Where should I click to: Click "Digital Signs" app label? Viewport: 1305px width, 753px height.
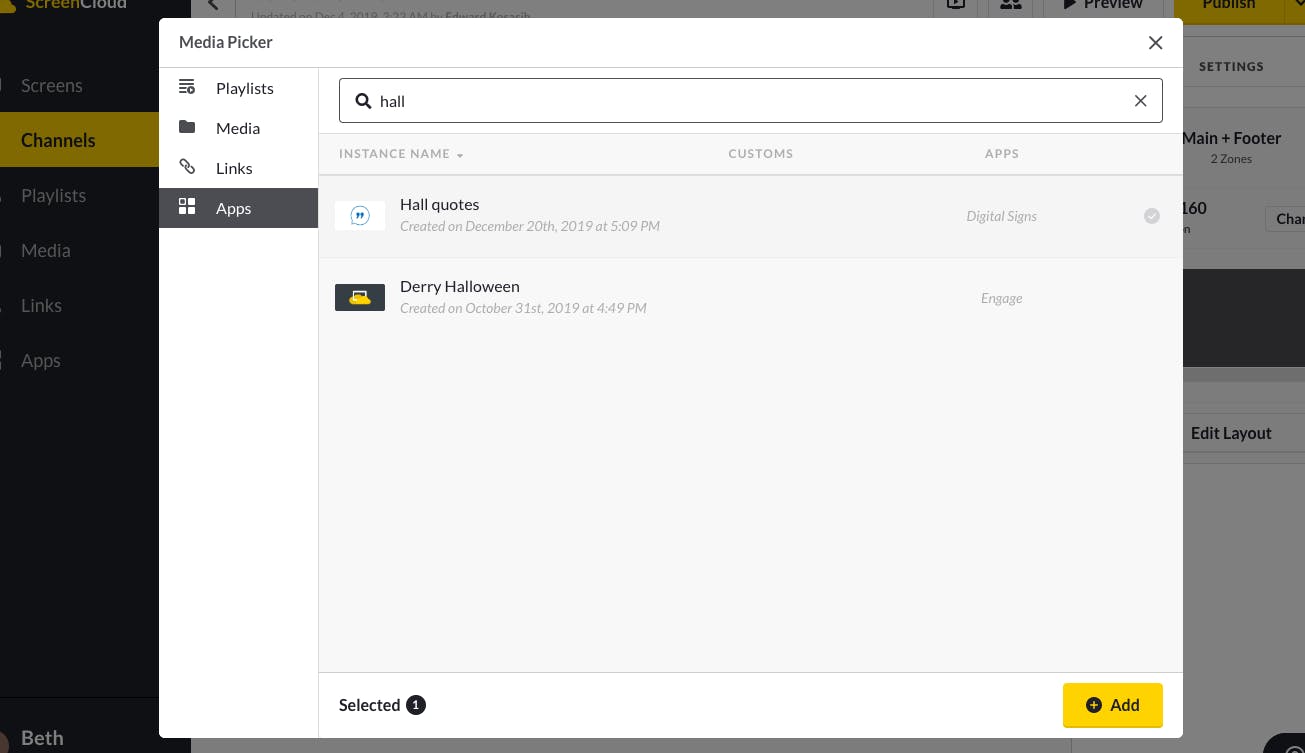point(1001,216)
